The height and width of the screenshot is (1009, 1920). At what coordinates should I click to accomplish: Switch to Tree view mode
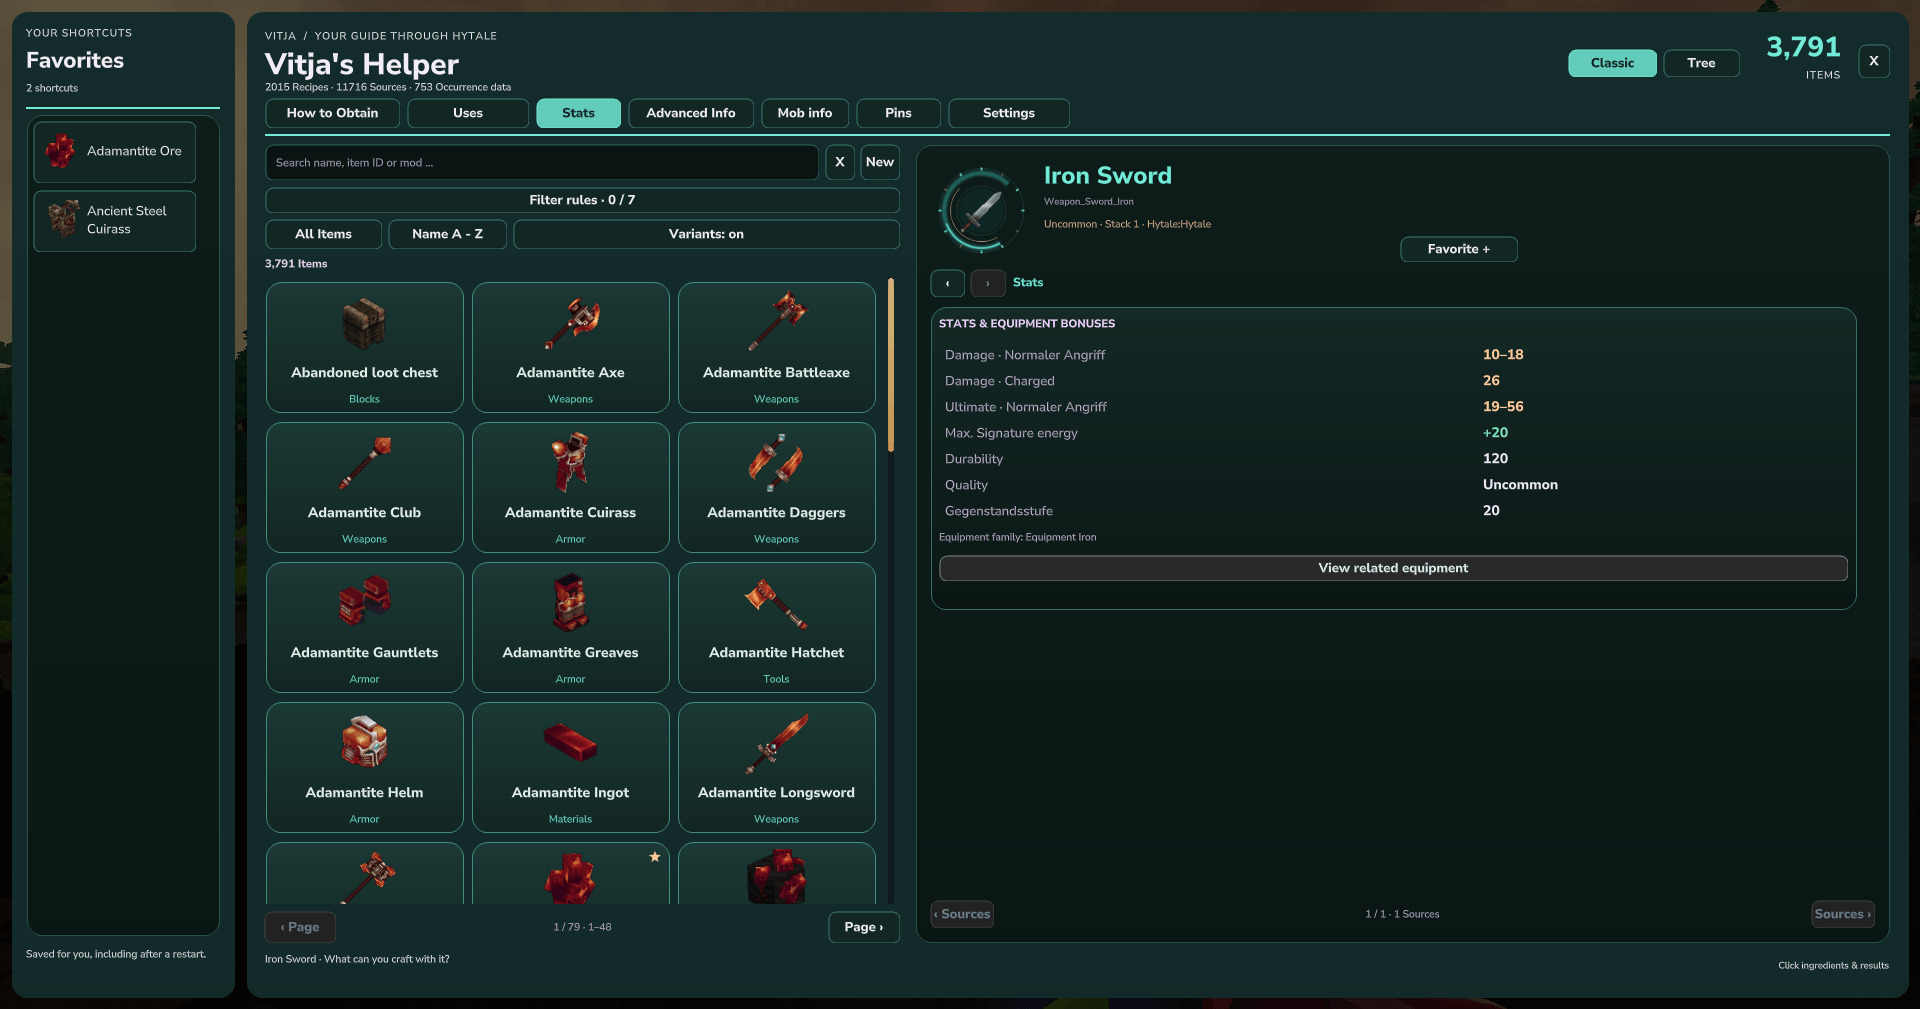click(x=1701, y=63)
